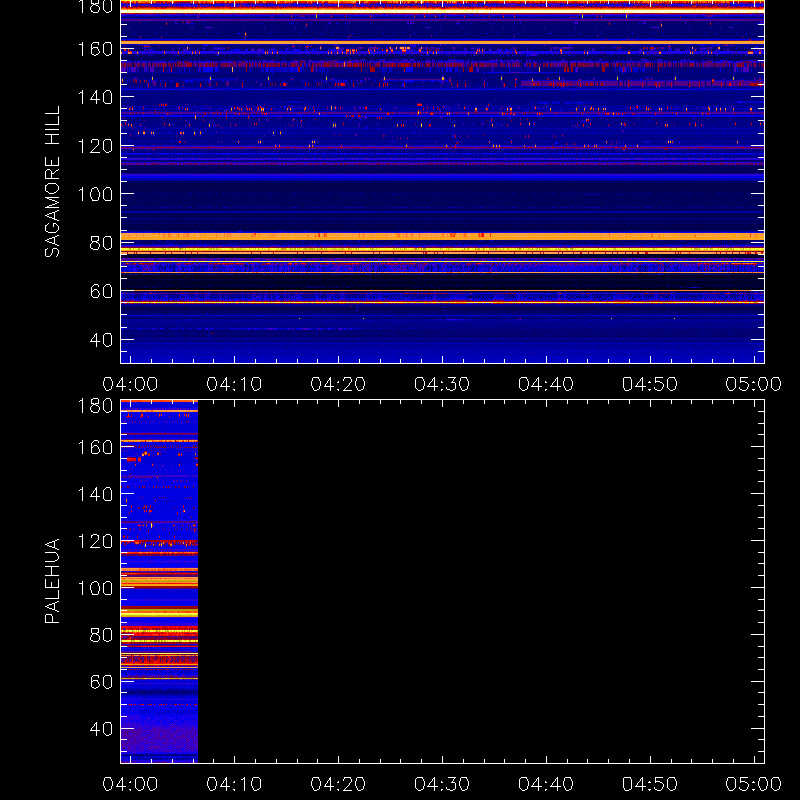Screen dimensions: 800x800
Task: Click frequency label 100 on Sagamore Hill axis
Action: tap(95, 194)
